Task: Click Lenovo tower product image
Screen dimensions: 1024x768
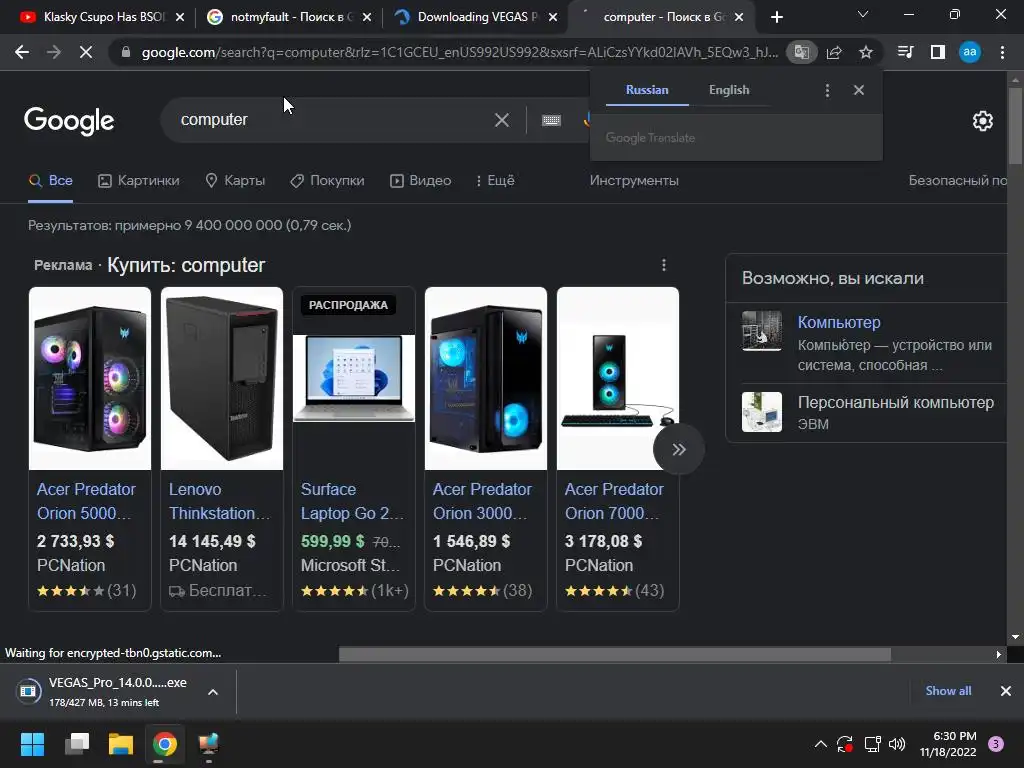Action: click(x=222, y=378)
